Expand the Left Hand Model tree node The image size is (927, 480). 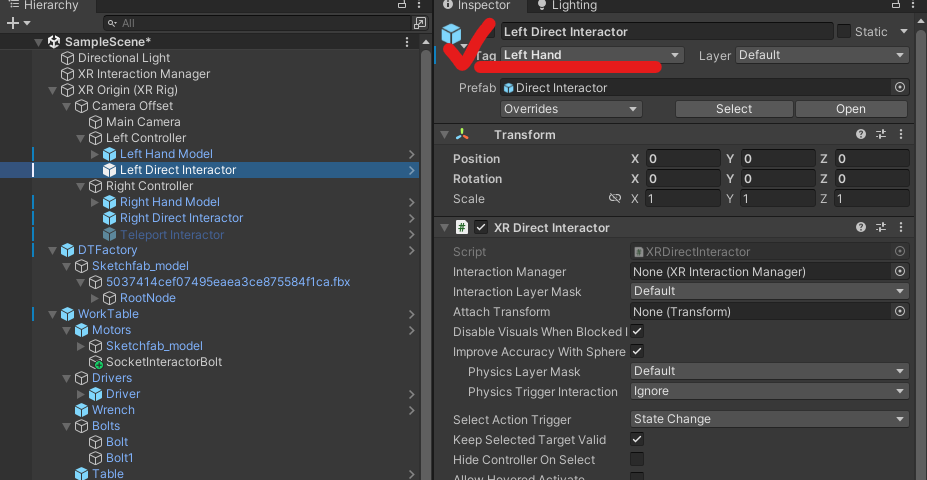95,154
